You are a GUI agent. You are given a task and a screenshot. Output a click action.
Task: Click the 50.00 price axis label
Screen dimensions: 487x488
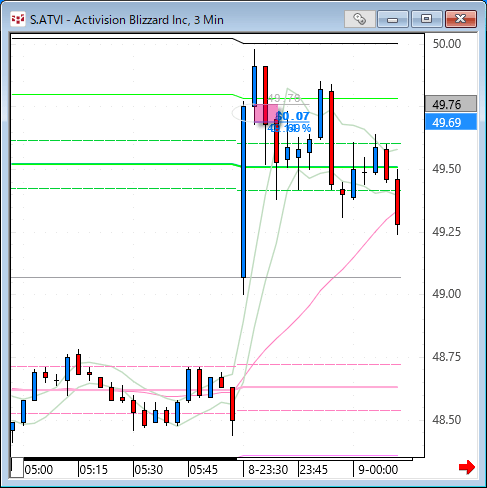coord(447,43)
